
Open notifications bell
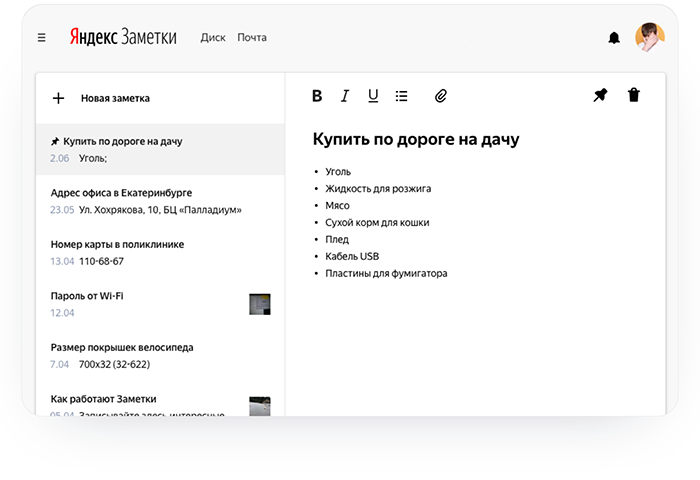pyautogui.click(x=614, y=38)
